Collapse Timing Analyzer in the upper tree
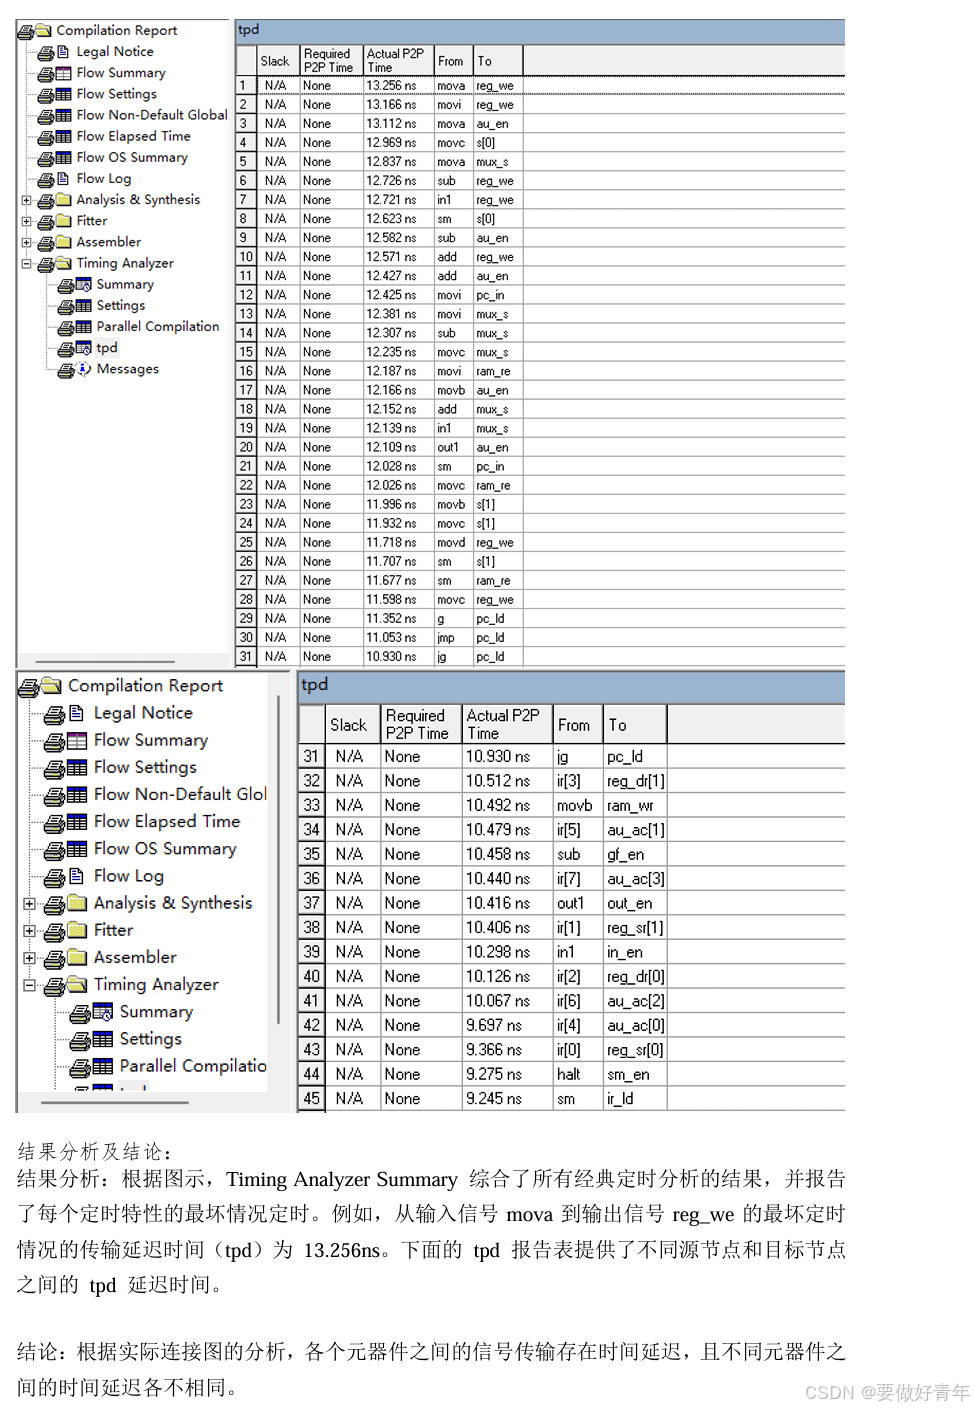This screenshot has height=1410, width=974. (x=27, y=264)
